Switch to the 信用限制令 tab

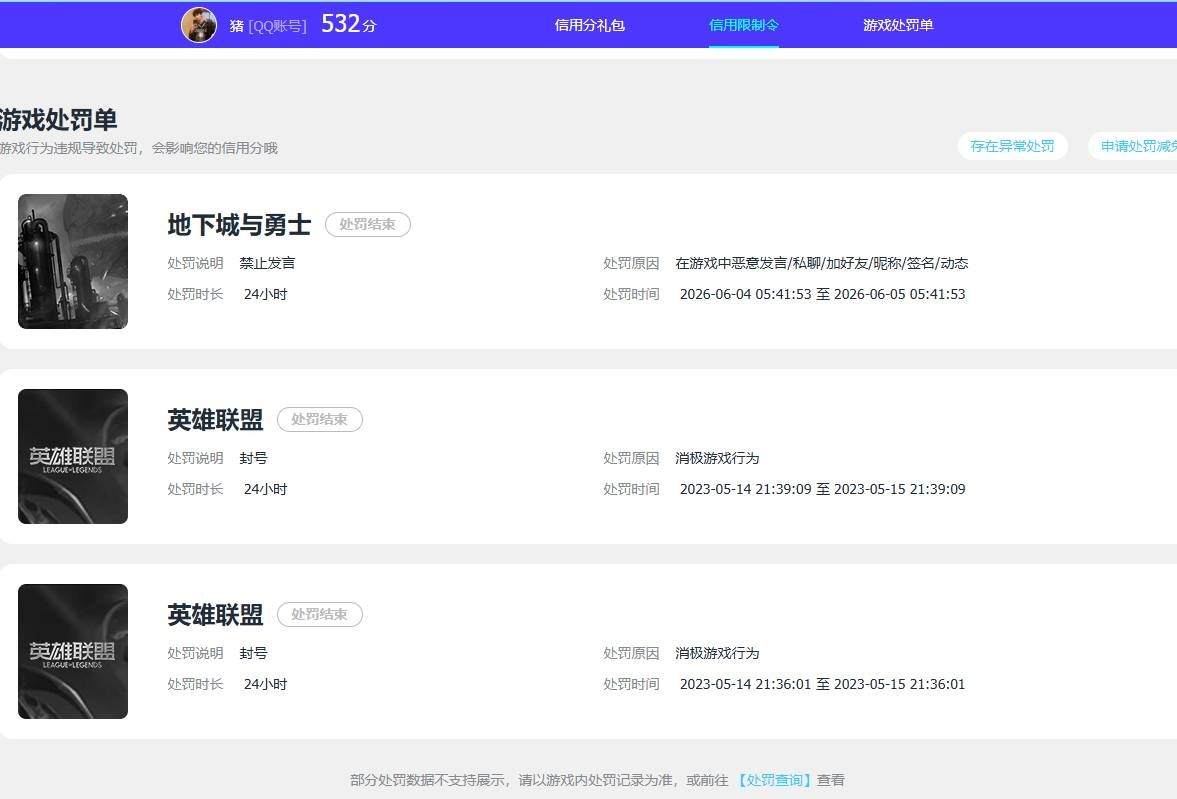743,26
